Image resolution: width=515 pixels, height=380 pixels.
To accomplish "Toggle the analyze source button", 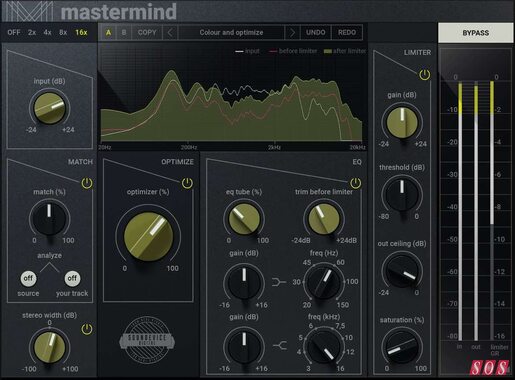I will (x=28, y=278).
